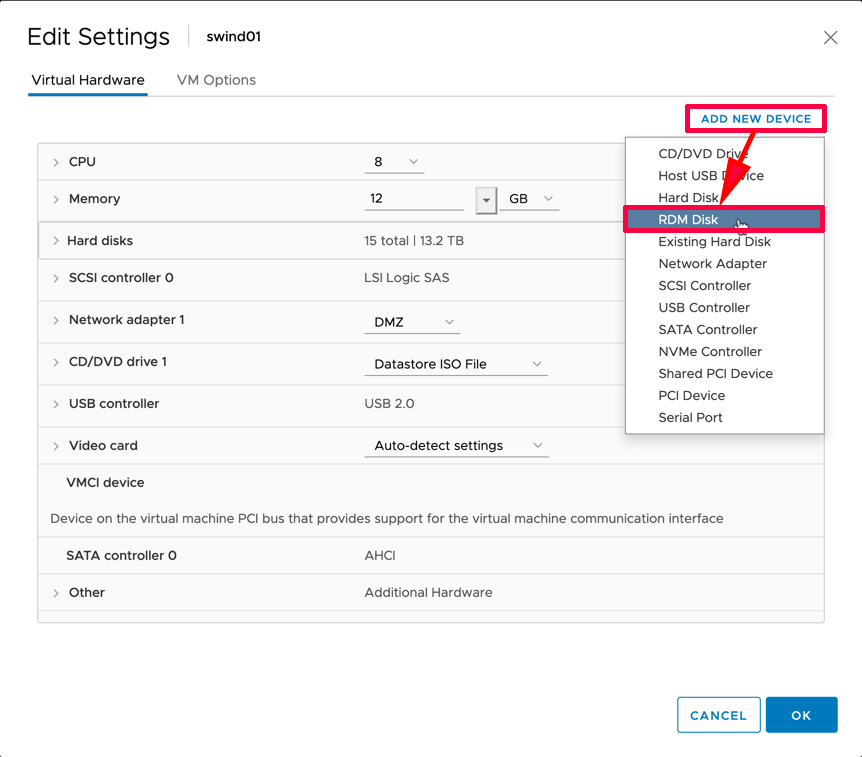Open the memory GB unit dropdown

(529, 198)
